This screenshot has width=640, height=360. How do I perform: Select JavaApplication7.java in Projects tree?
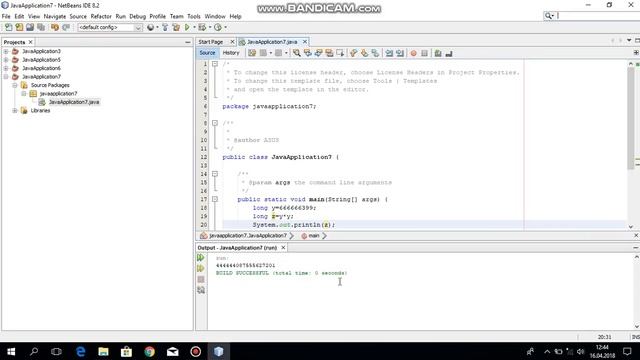point(74,102)
